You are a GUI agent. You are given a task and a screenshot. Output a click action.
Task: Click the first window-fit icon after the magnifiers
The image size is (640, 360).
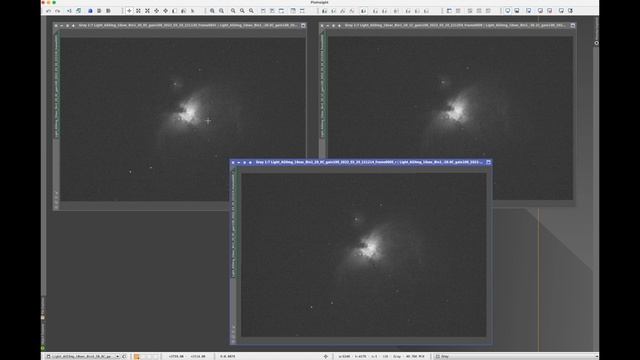tap(263, 11)
